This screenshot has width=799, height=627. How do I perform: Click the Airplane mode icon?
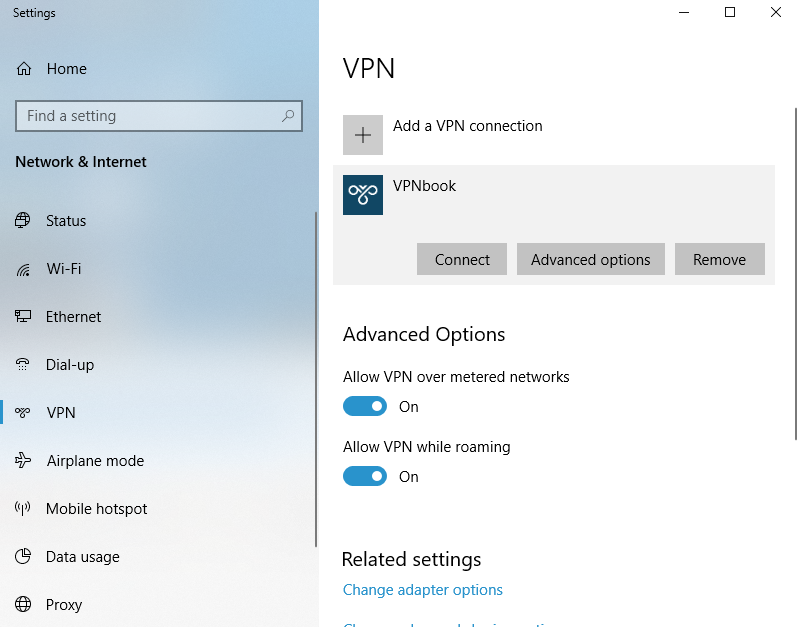click(x=24, y=461)
